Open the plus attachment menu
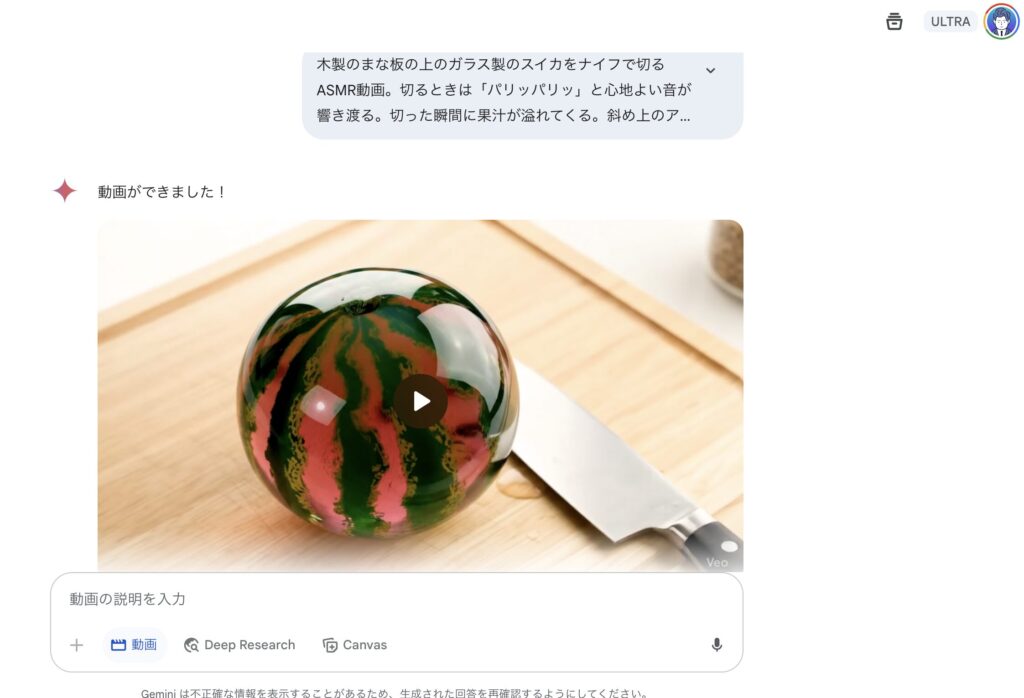Screen dimensions: 1024x698 (76, 645)
